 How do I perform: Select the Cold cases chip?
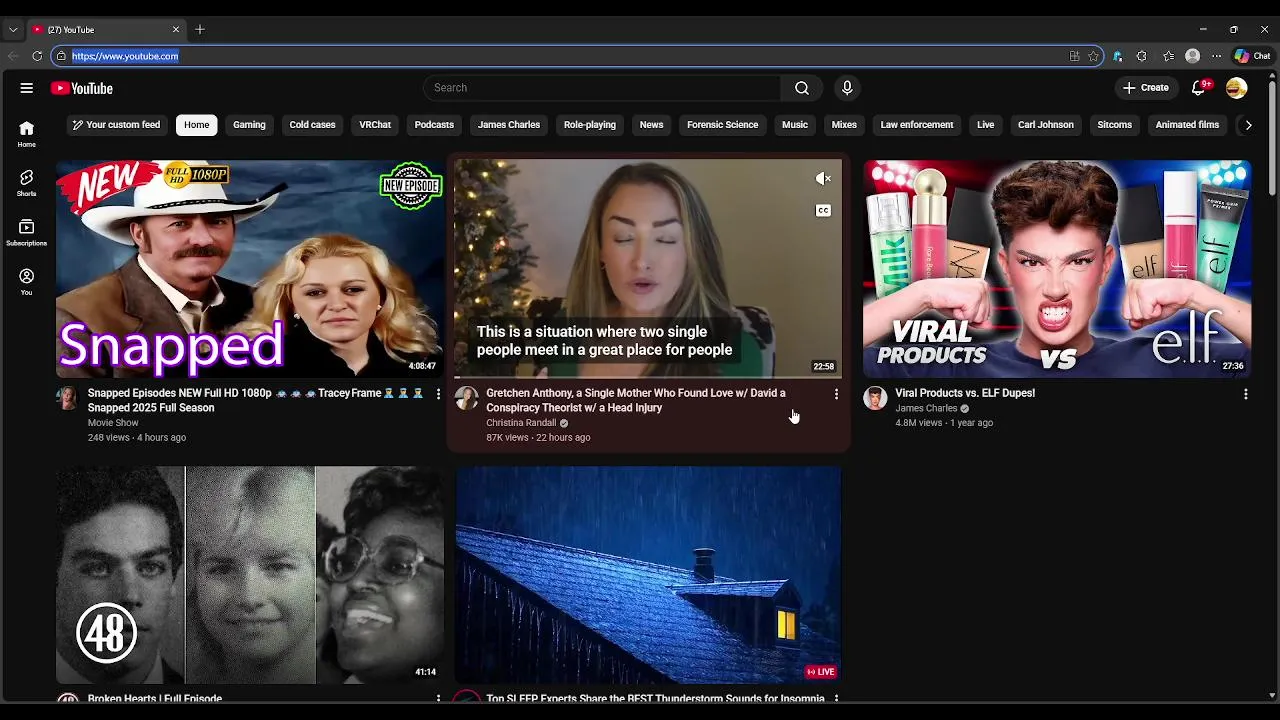point(313,125)
